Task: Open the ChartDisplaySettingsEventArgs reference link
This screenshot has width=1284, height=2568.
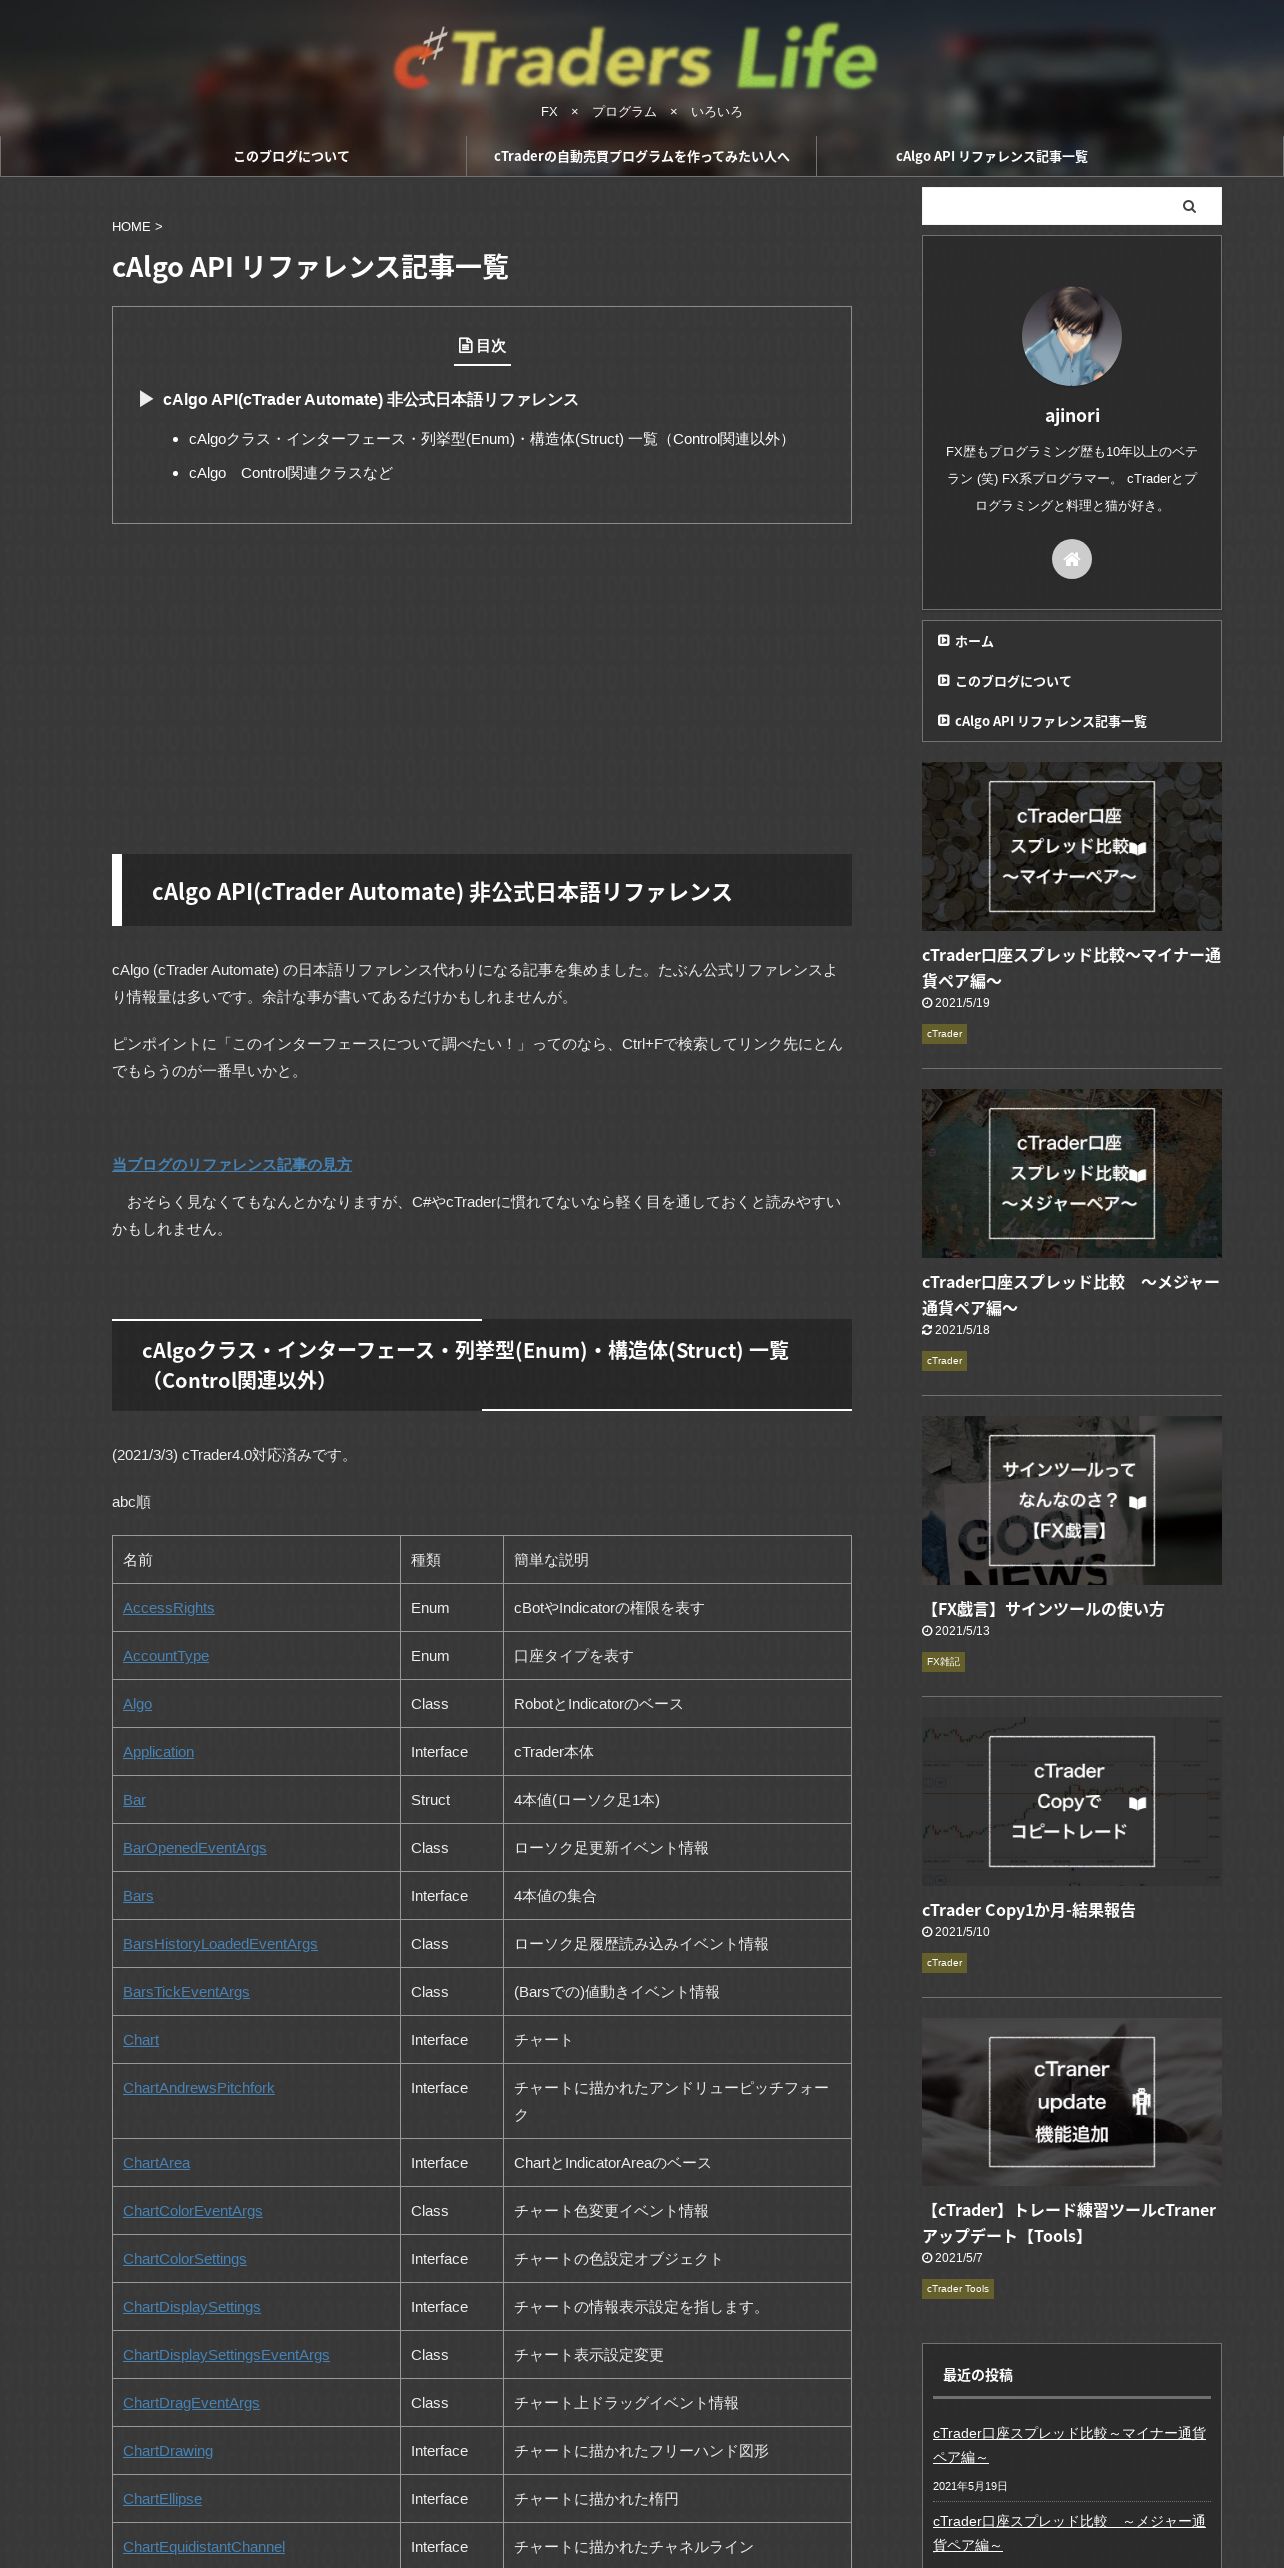Action: [x=226, y=2355]
